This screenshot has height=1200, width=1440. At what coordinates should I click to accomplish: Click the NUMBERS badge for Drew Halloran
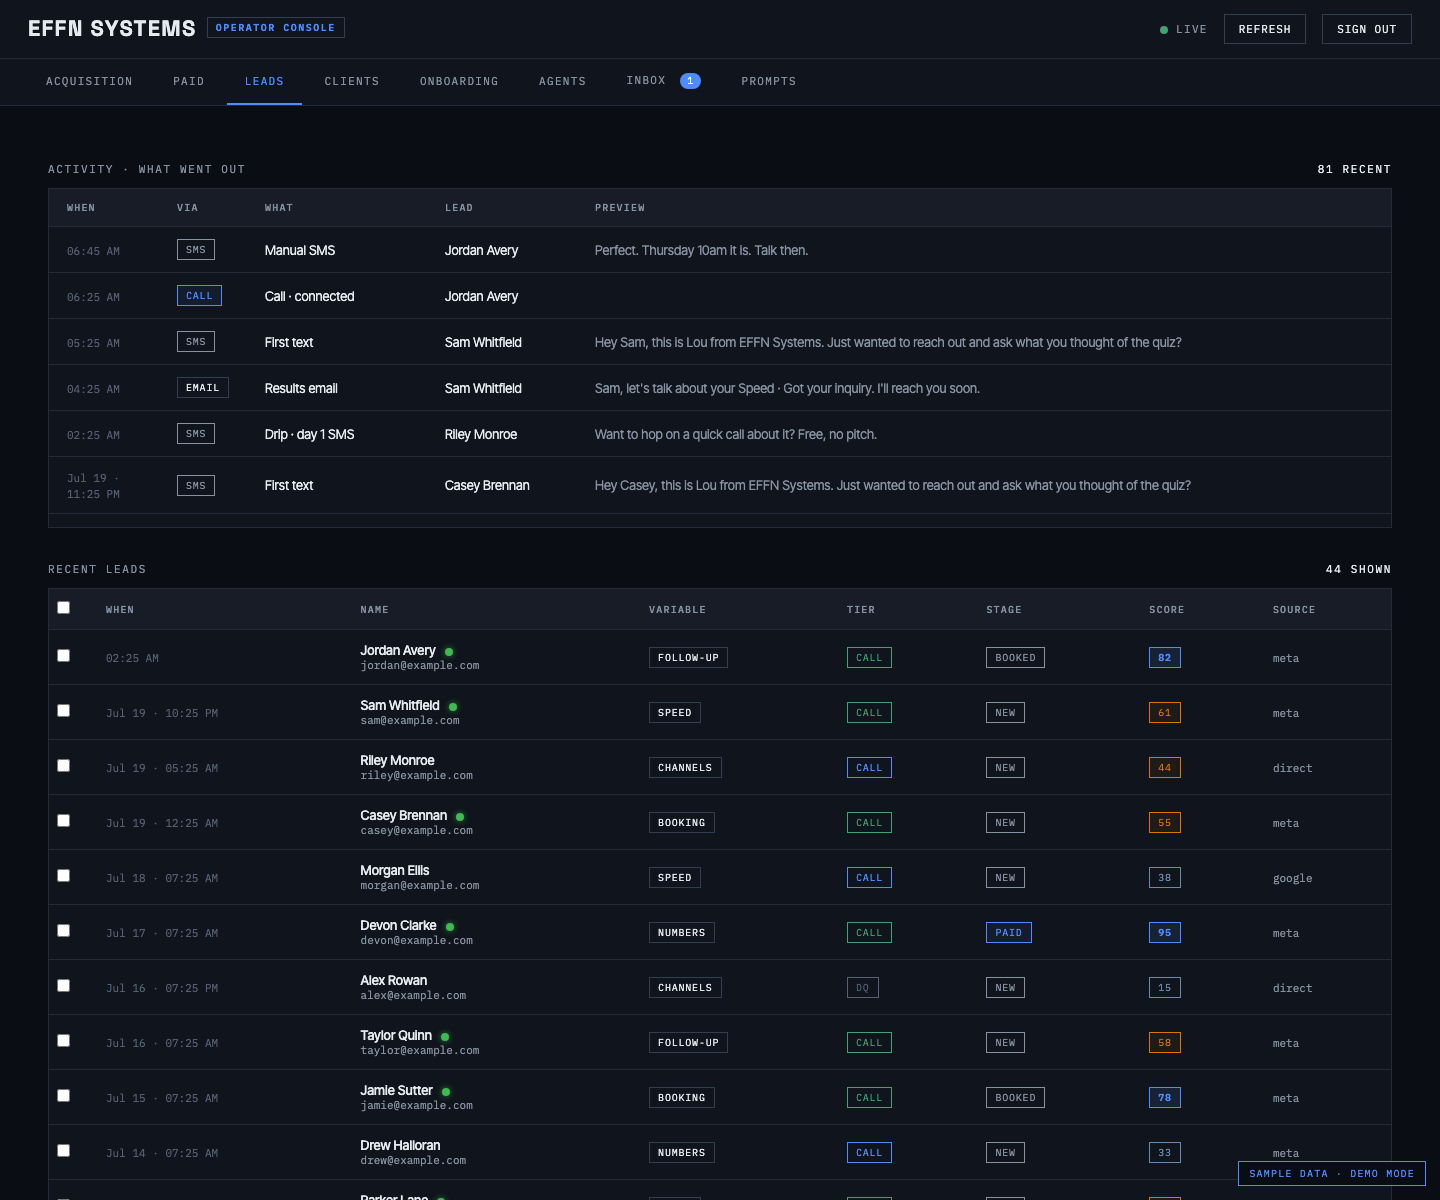coord(682,1153)
